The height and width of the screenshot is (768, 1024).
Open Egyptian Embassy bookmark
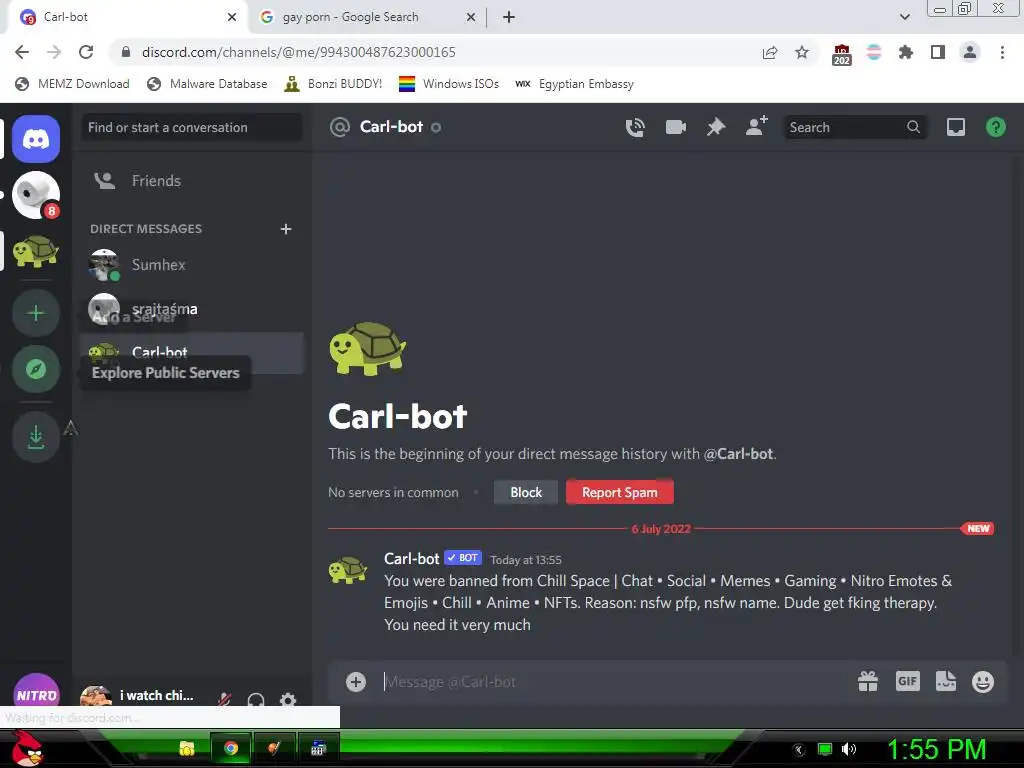coord(575,84)
